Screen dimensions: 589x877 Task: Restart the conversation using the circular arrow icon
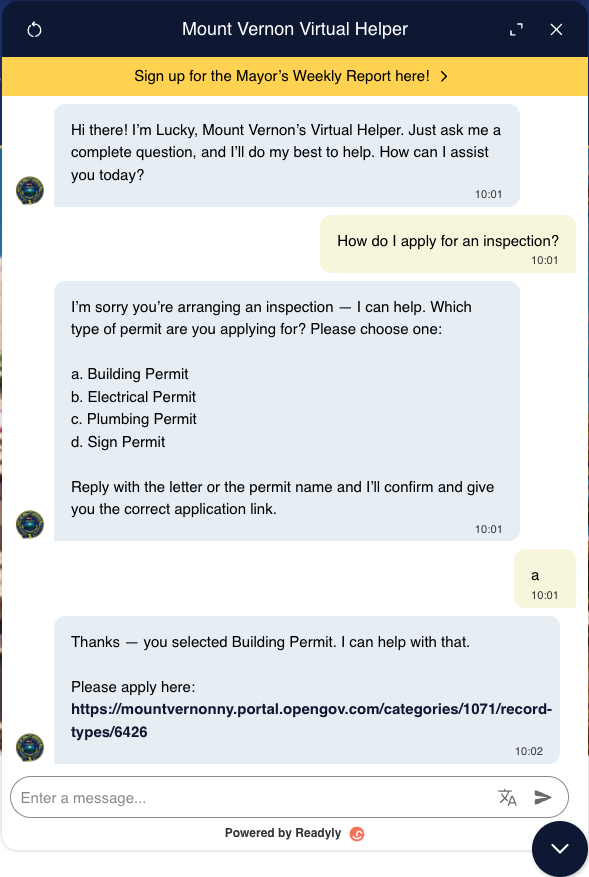(36, 29)
